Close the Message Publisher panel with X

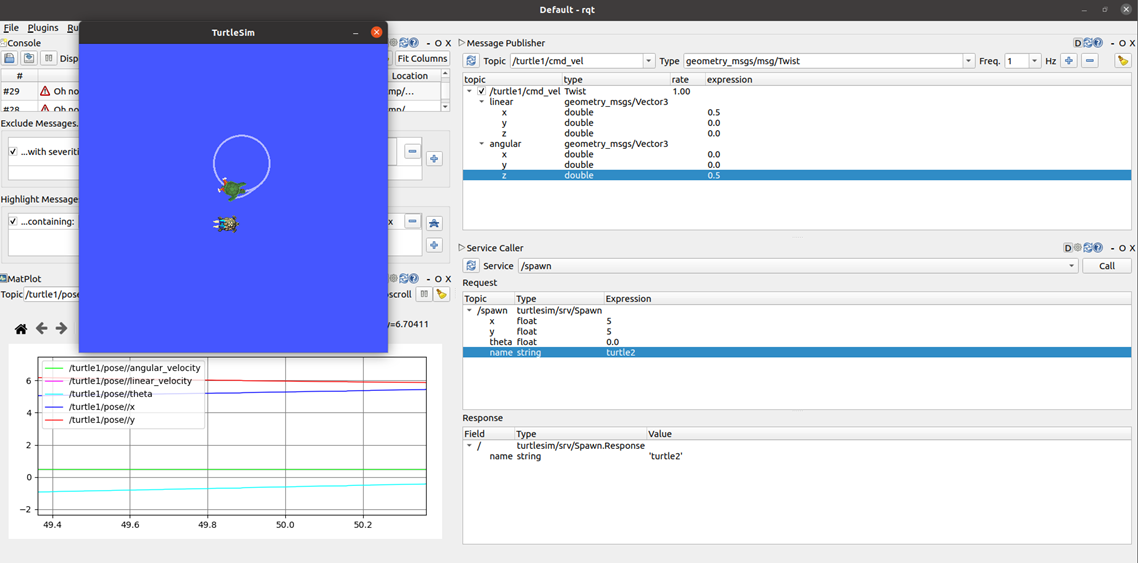1132,44
